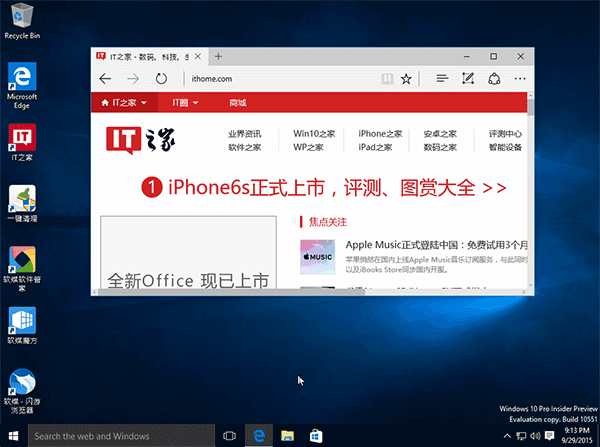
Task: Click the iPhone6s正式上市 headline banner
Action: pyautogui.click(x=324, y=188)
